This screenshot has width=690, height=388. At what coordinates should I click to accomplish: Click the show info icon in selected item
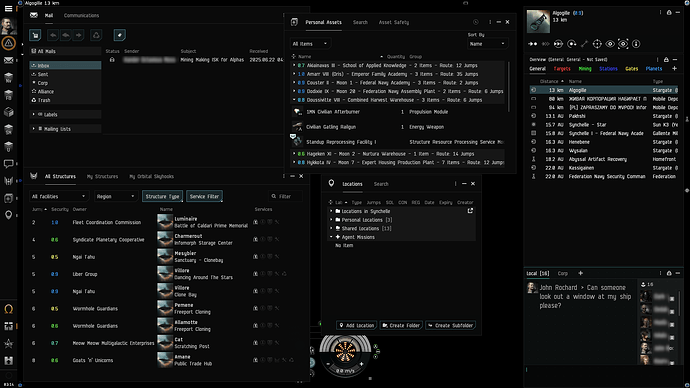(636, 44)
